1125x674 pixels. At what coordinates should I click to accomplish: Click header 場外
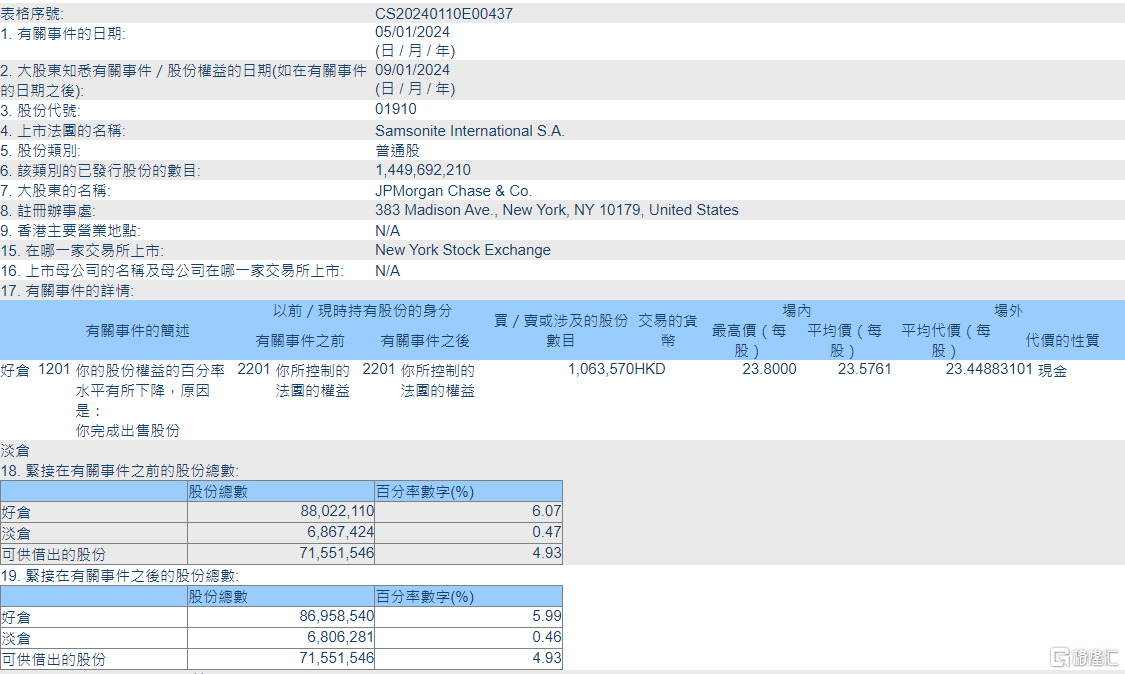(1008, 311)
